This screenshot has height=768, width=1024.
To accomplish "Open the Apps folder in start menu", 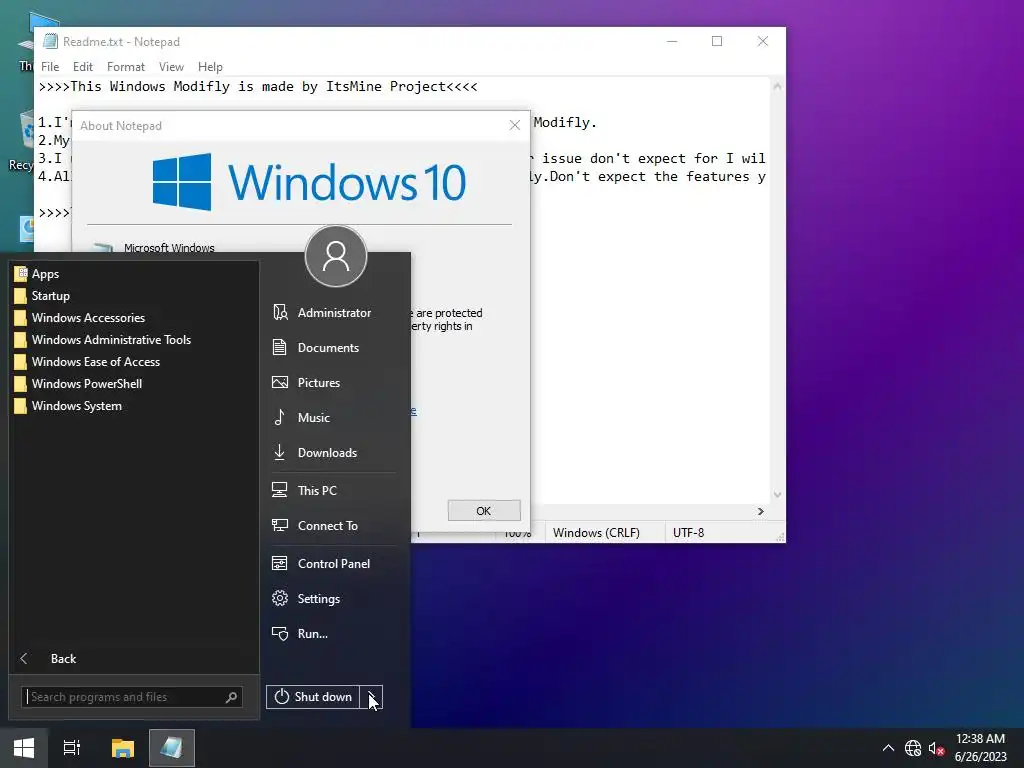I will [134, 274].
